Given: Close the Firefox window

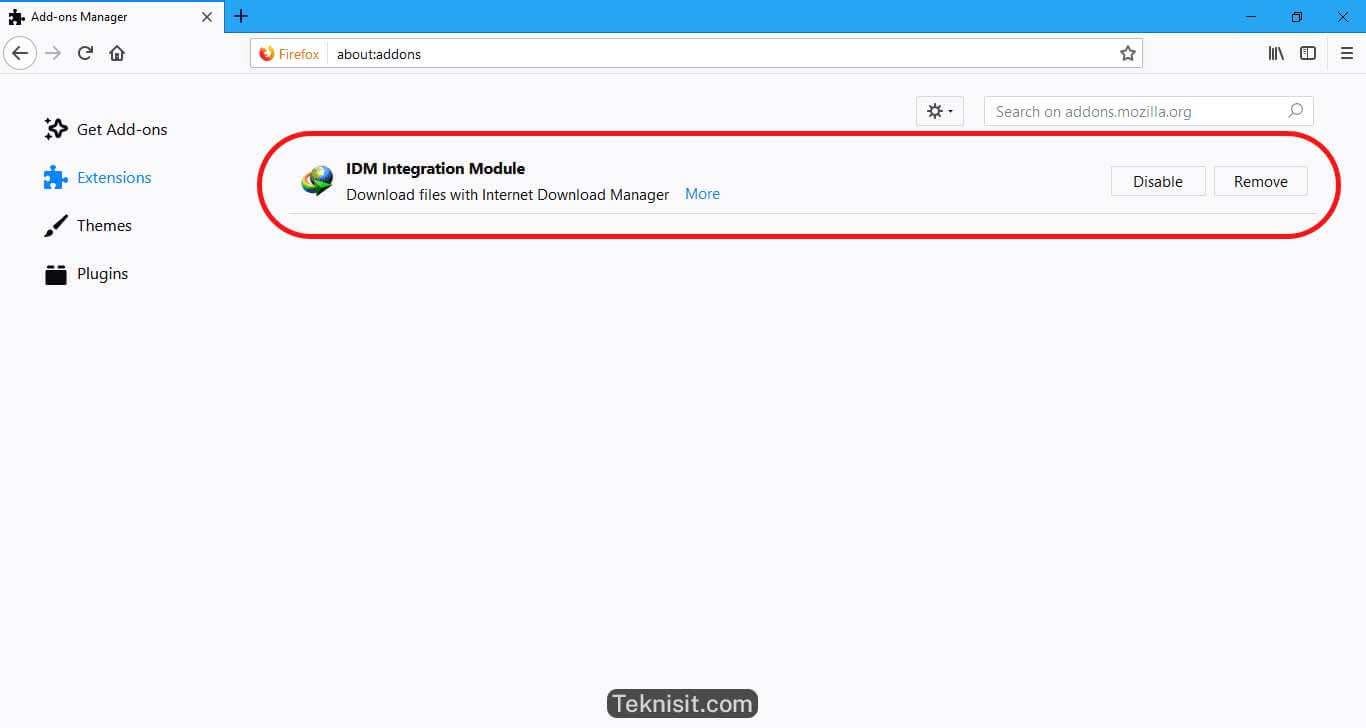Looking at the screenshot, I should (x=1343, y=16).
